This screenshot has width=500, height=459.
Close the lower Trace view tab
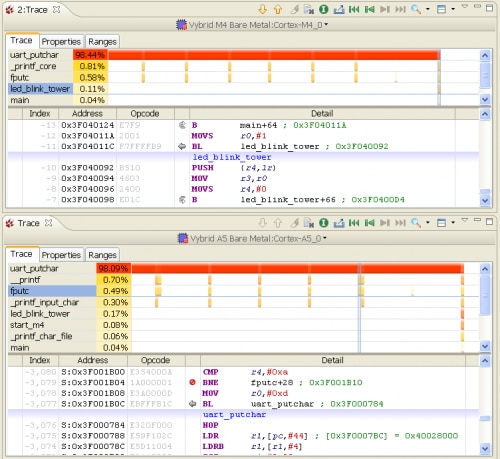click(49, 223)
